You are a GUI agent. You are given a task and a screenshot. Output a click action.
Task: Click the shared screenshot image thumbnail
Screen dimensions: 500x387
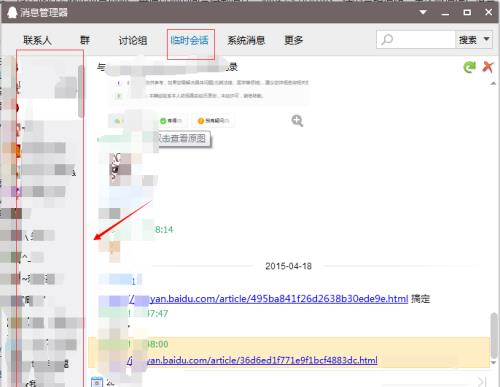click(208, 104)
